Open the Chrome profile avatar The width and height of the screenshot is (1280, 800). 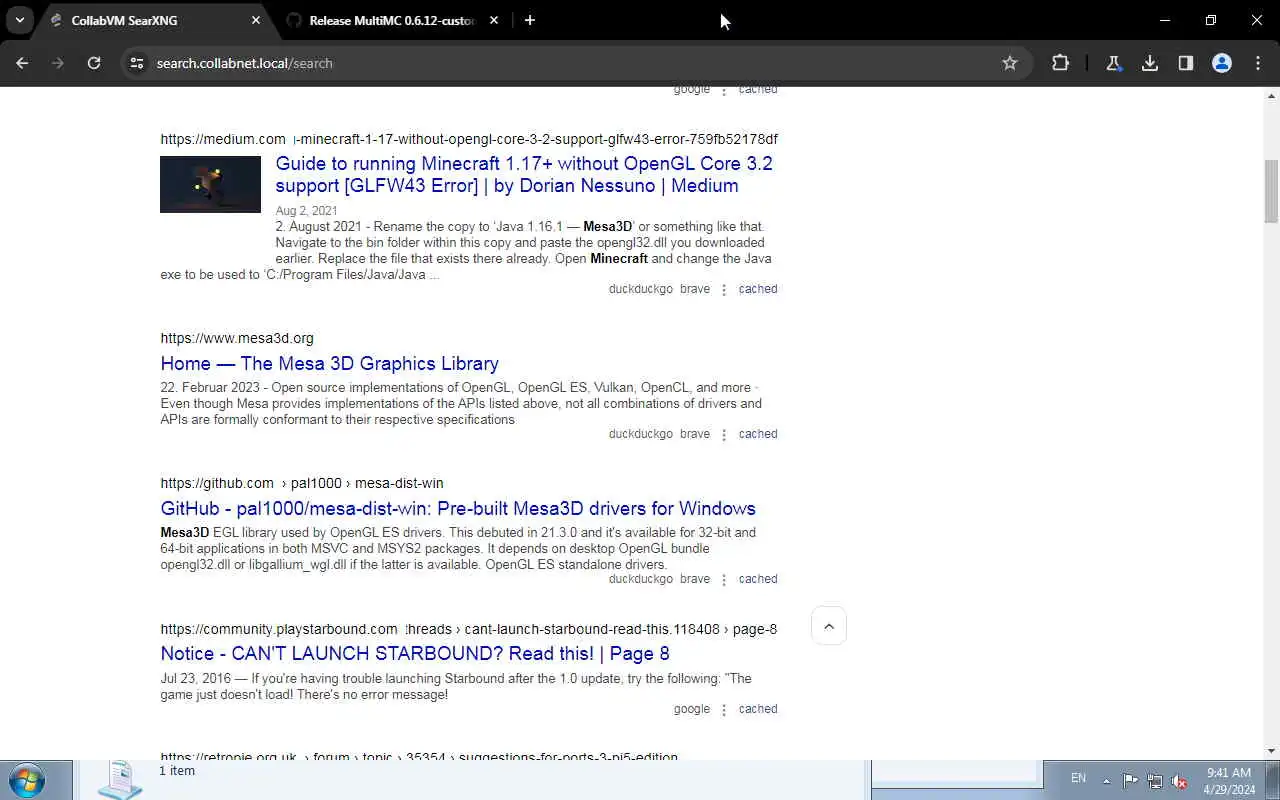tap(1222, 63)
